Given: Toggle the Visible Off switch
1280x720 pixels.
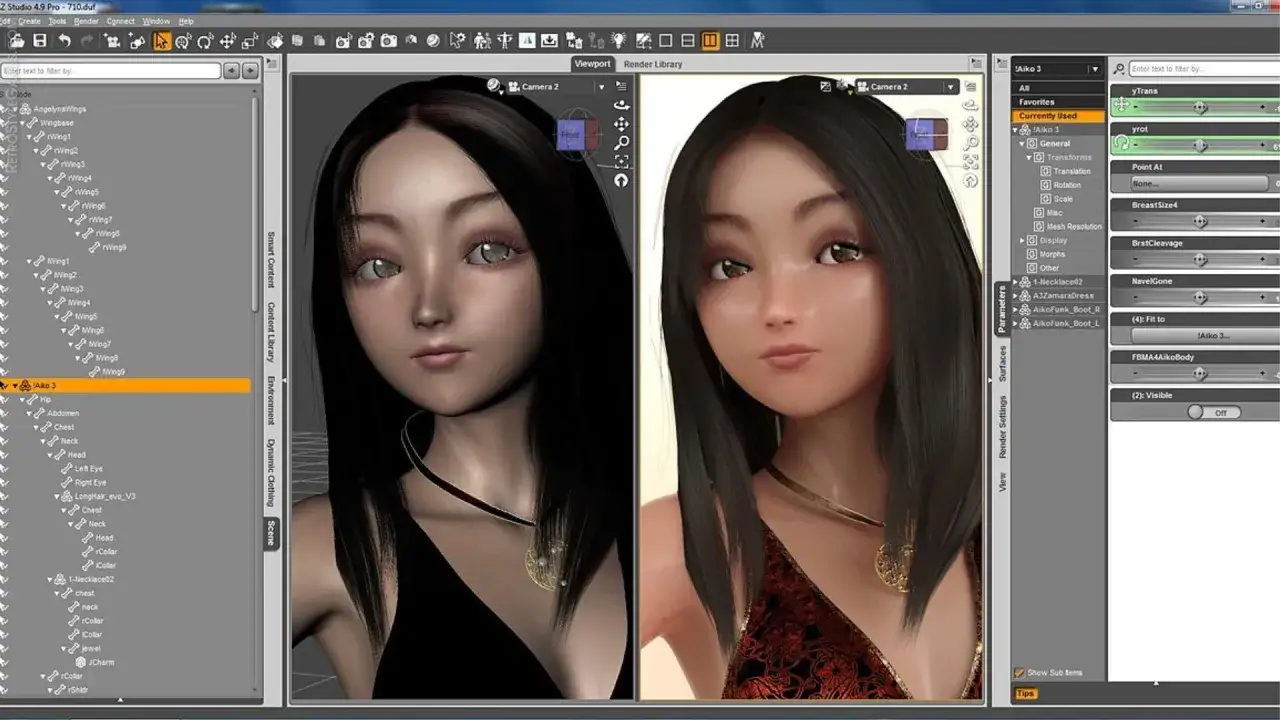Looking at the screenshot, I should 1214,412.
